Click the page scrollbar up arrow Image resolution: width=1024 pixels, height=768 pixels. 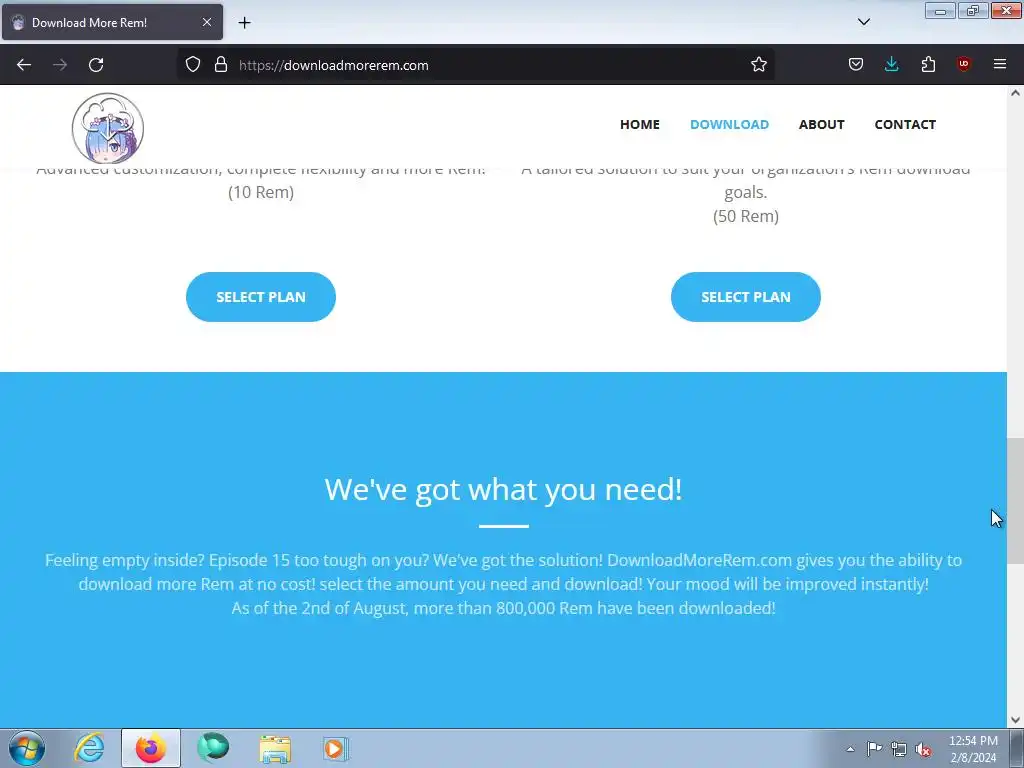[1015, 93]
